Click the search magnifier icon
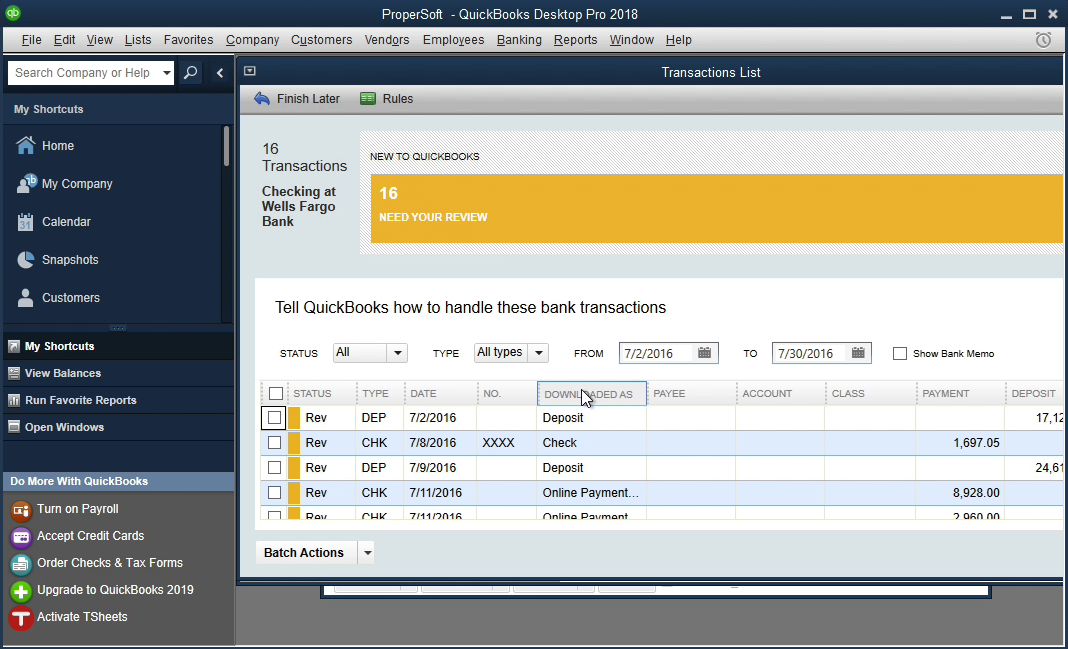The height and width of the screenshot is (649, 1068). coord(191,73)
